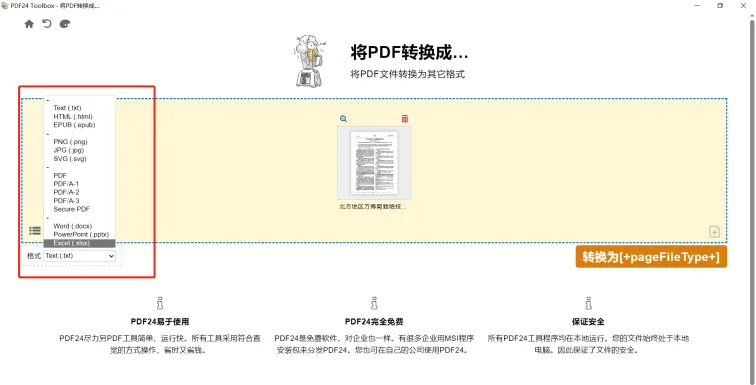This screenshot has height=385, width=756.
Task: Select Excel (.xlsx) from format list
Action: click(80, 243)
